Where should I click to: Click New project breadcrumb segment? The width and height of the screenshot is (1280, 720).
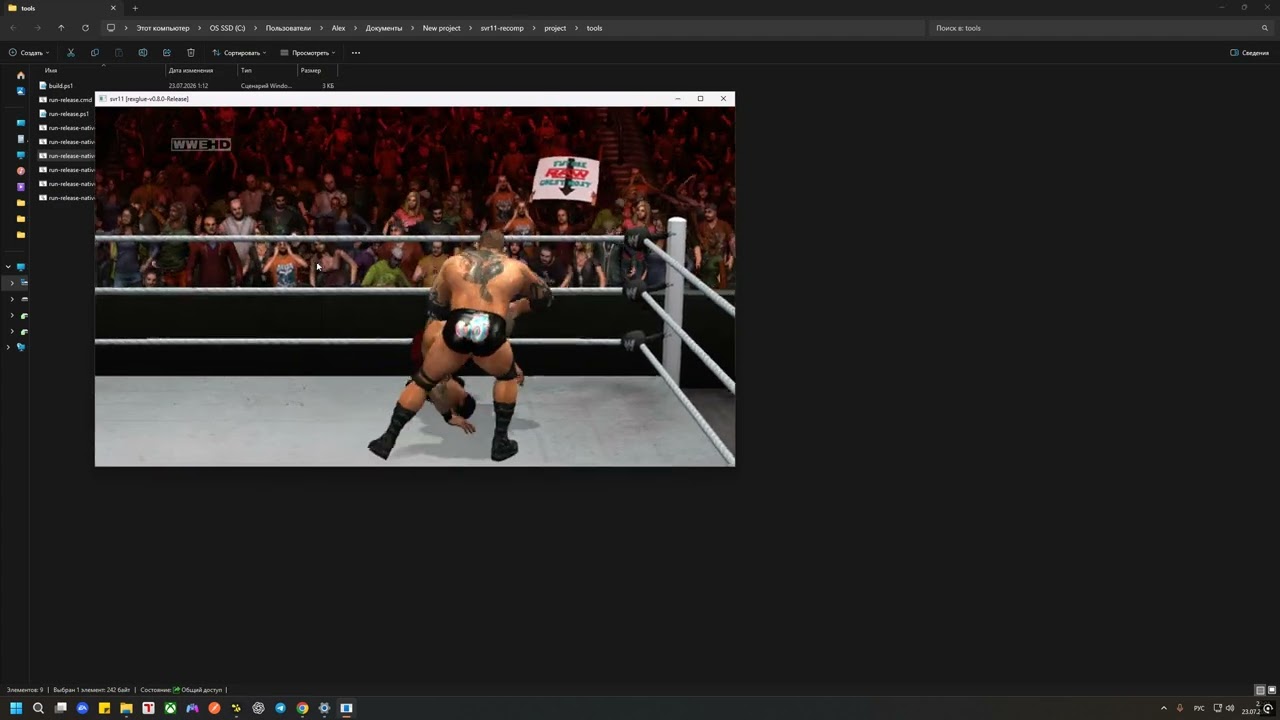coord(442,28)
